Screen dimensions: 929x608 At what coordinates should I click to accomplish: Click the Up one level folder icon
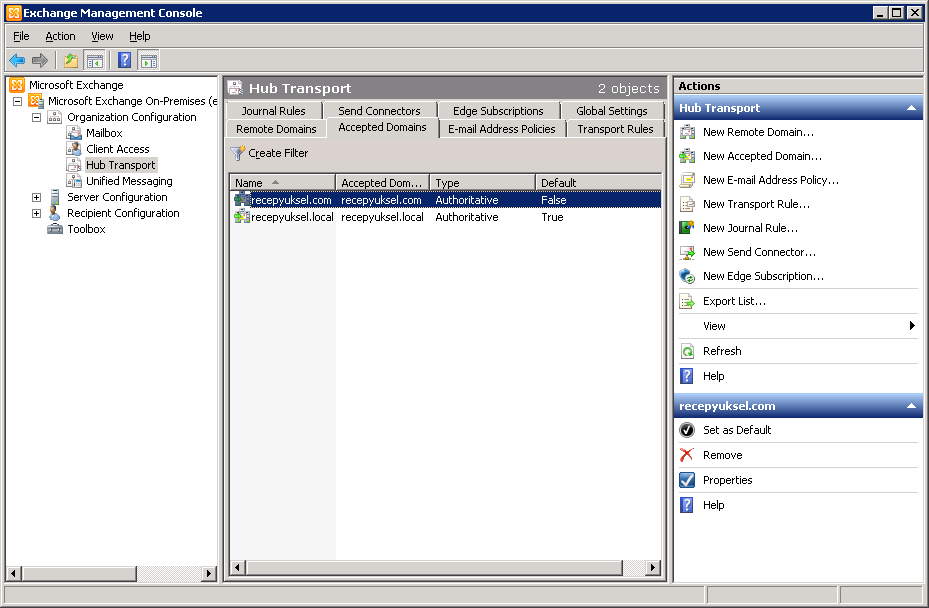71,60
